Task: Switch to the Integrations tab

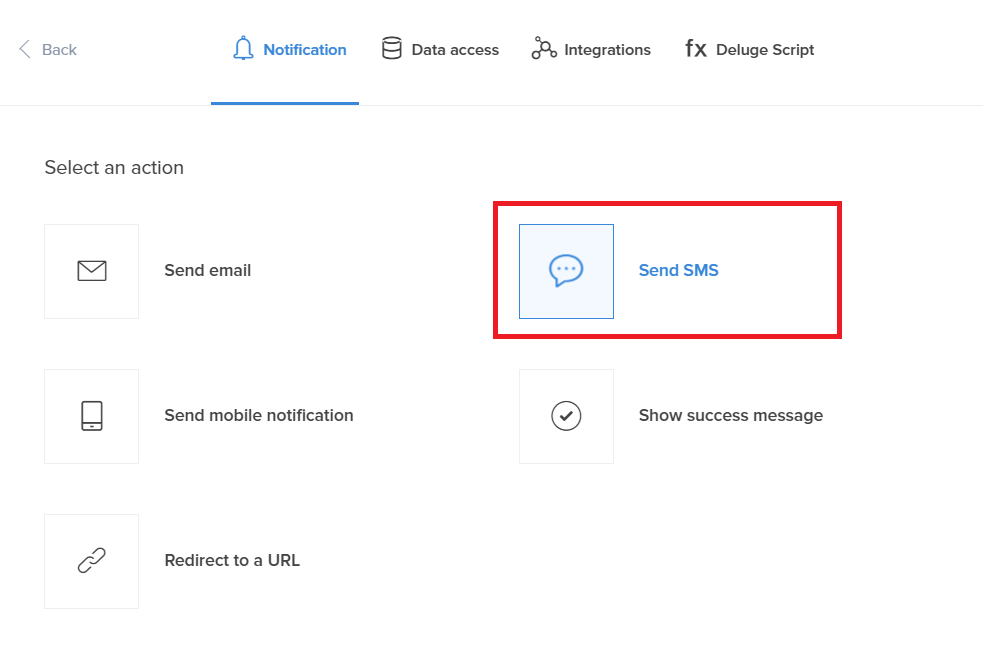Action: click(x=607, y=50)
